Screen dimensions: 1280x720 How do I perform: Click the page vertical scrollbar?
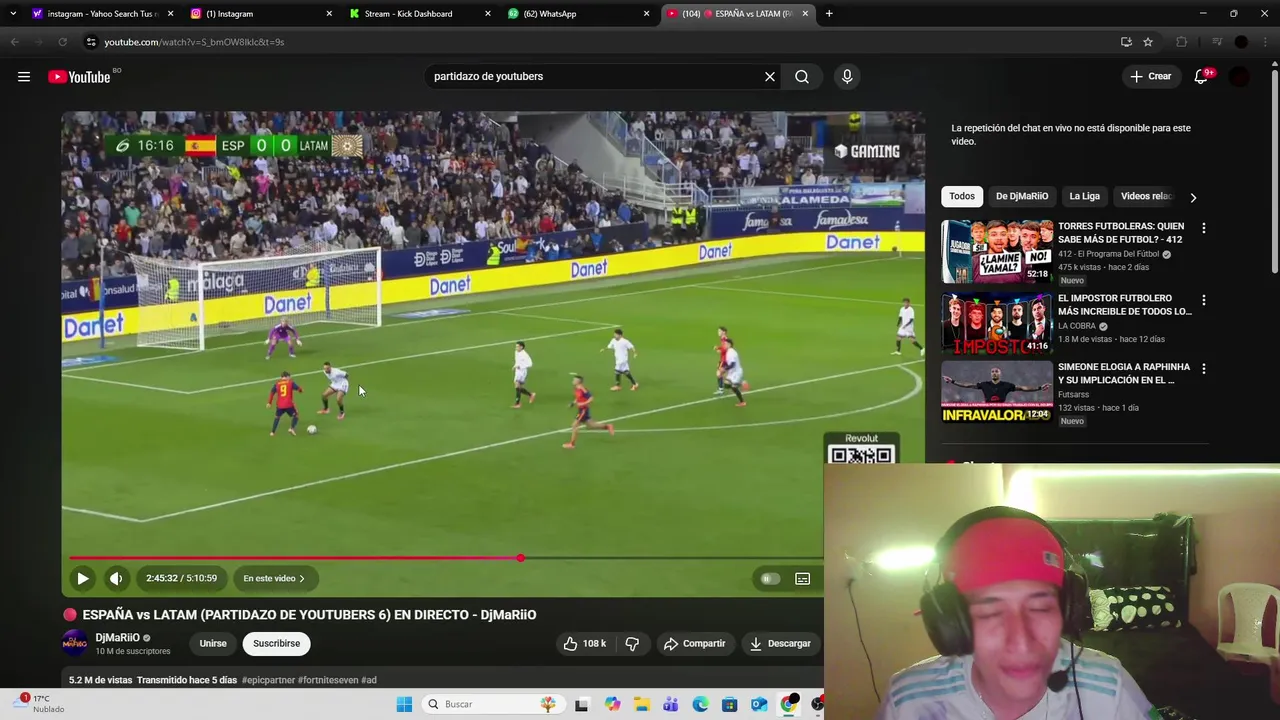click(1274, 170)
